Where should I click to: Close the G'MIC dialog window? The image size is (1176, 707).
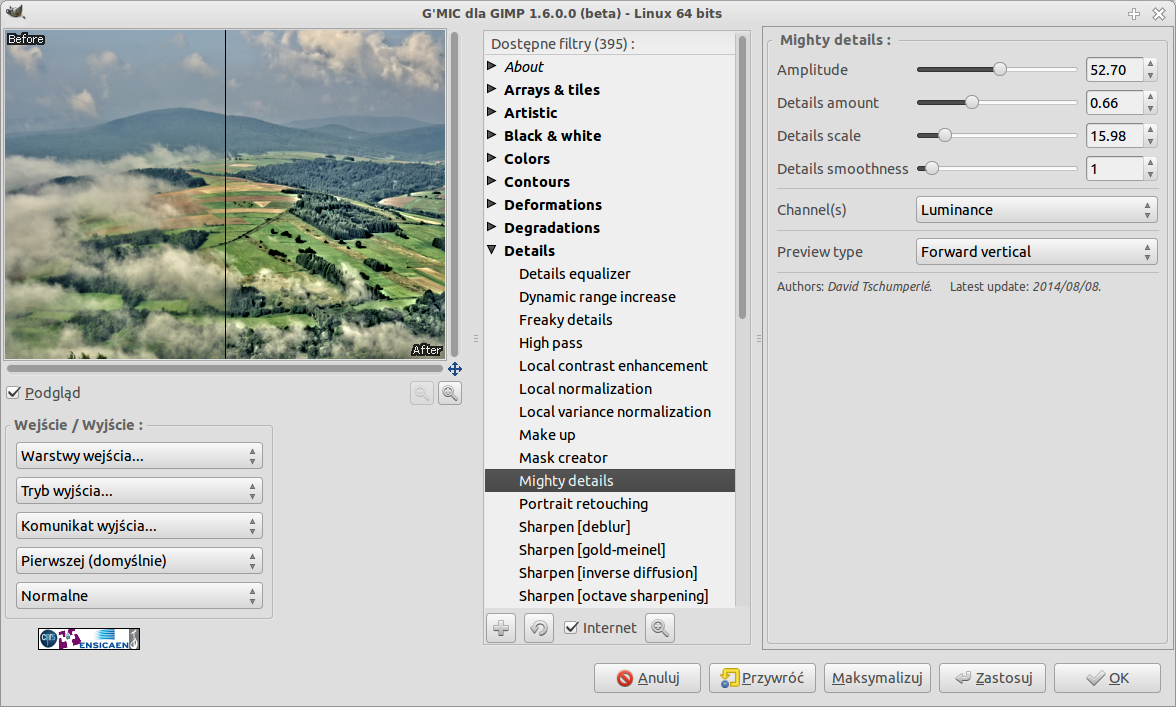[1159, 13]
